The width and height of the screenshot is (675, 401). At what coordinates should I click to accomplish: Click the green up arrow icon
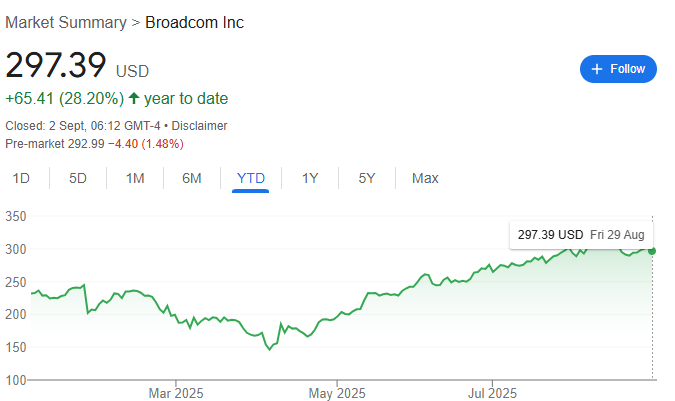coord(134,98)
